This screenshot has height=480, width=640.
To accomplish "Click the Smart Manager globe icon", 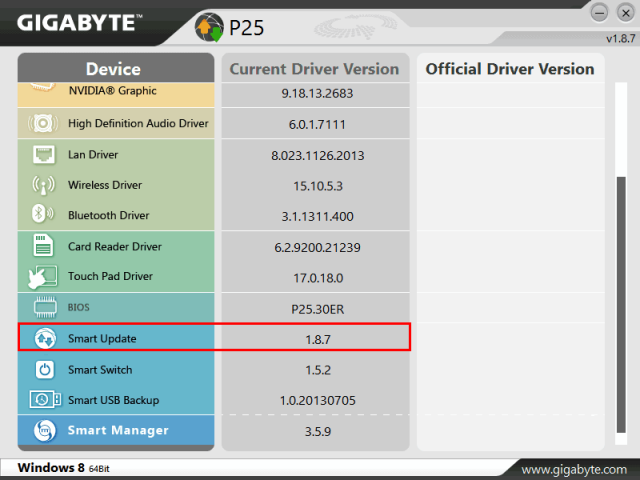I will click(x=45, y=431).
